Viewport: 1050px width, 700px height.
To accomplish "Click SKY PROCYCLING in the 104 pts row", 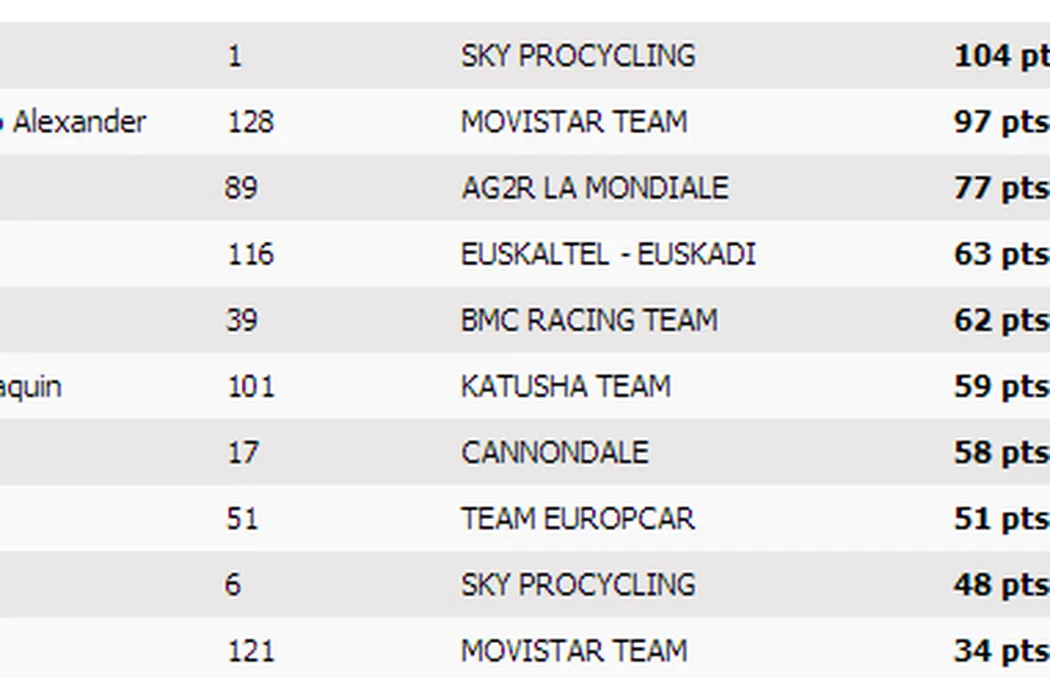I will point(577,56).
